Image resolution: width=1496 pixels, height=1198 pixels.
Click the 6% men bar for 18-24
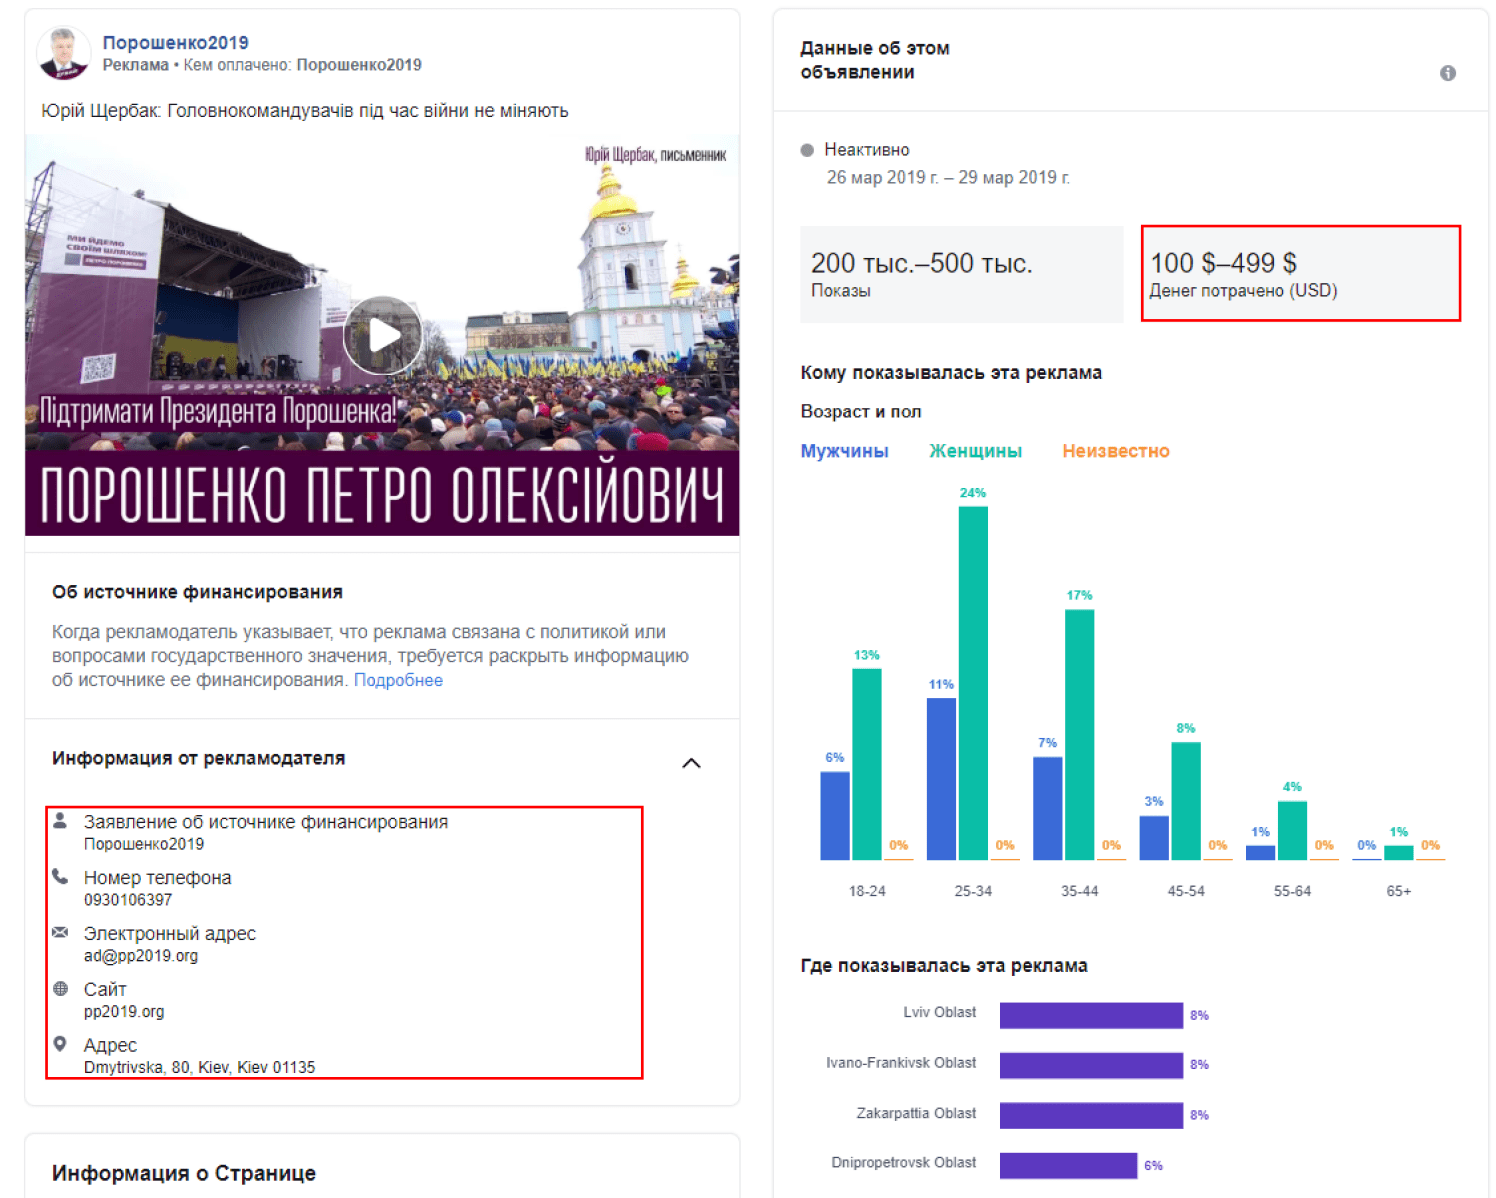tap(835, 816)
